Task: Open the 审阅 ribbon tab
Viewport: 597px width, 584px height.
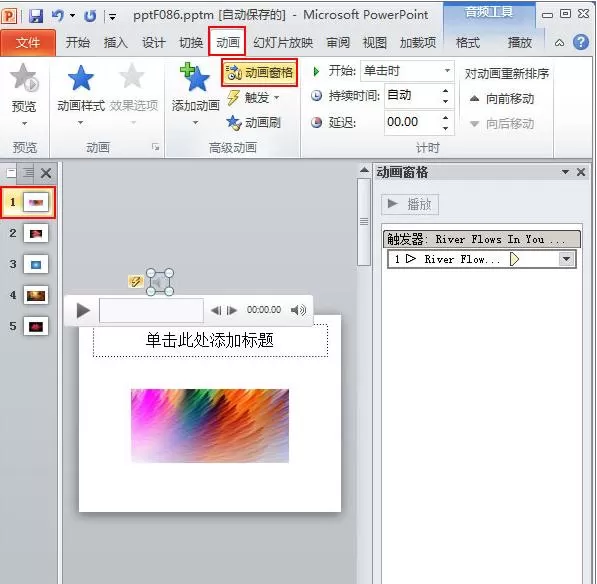Action: click(338, 42)
